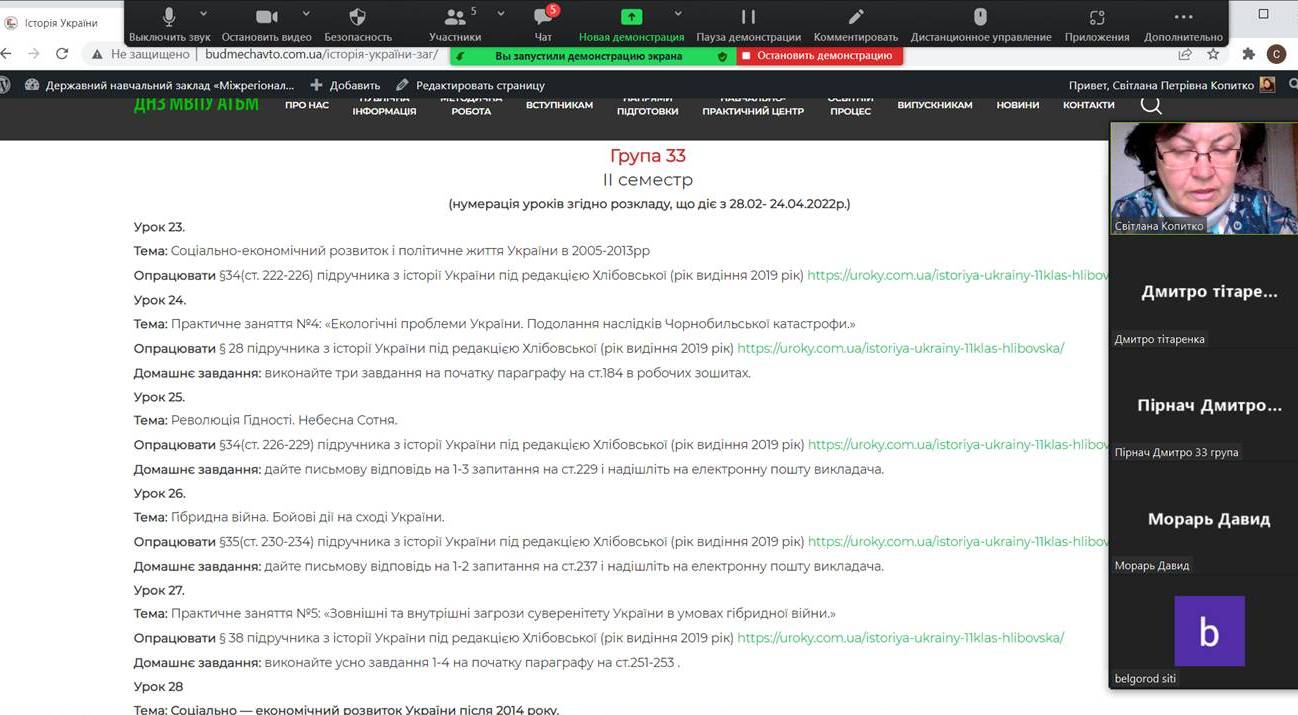Click the Урок 25. heading text

tap(160, 396)
